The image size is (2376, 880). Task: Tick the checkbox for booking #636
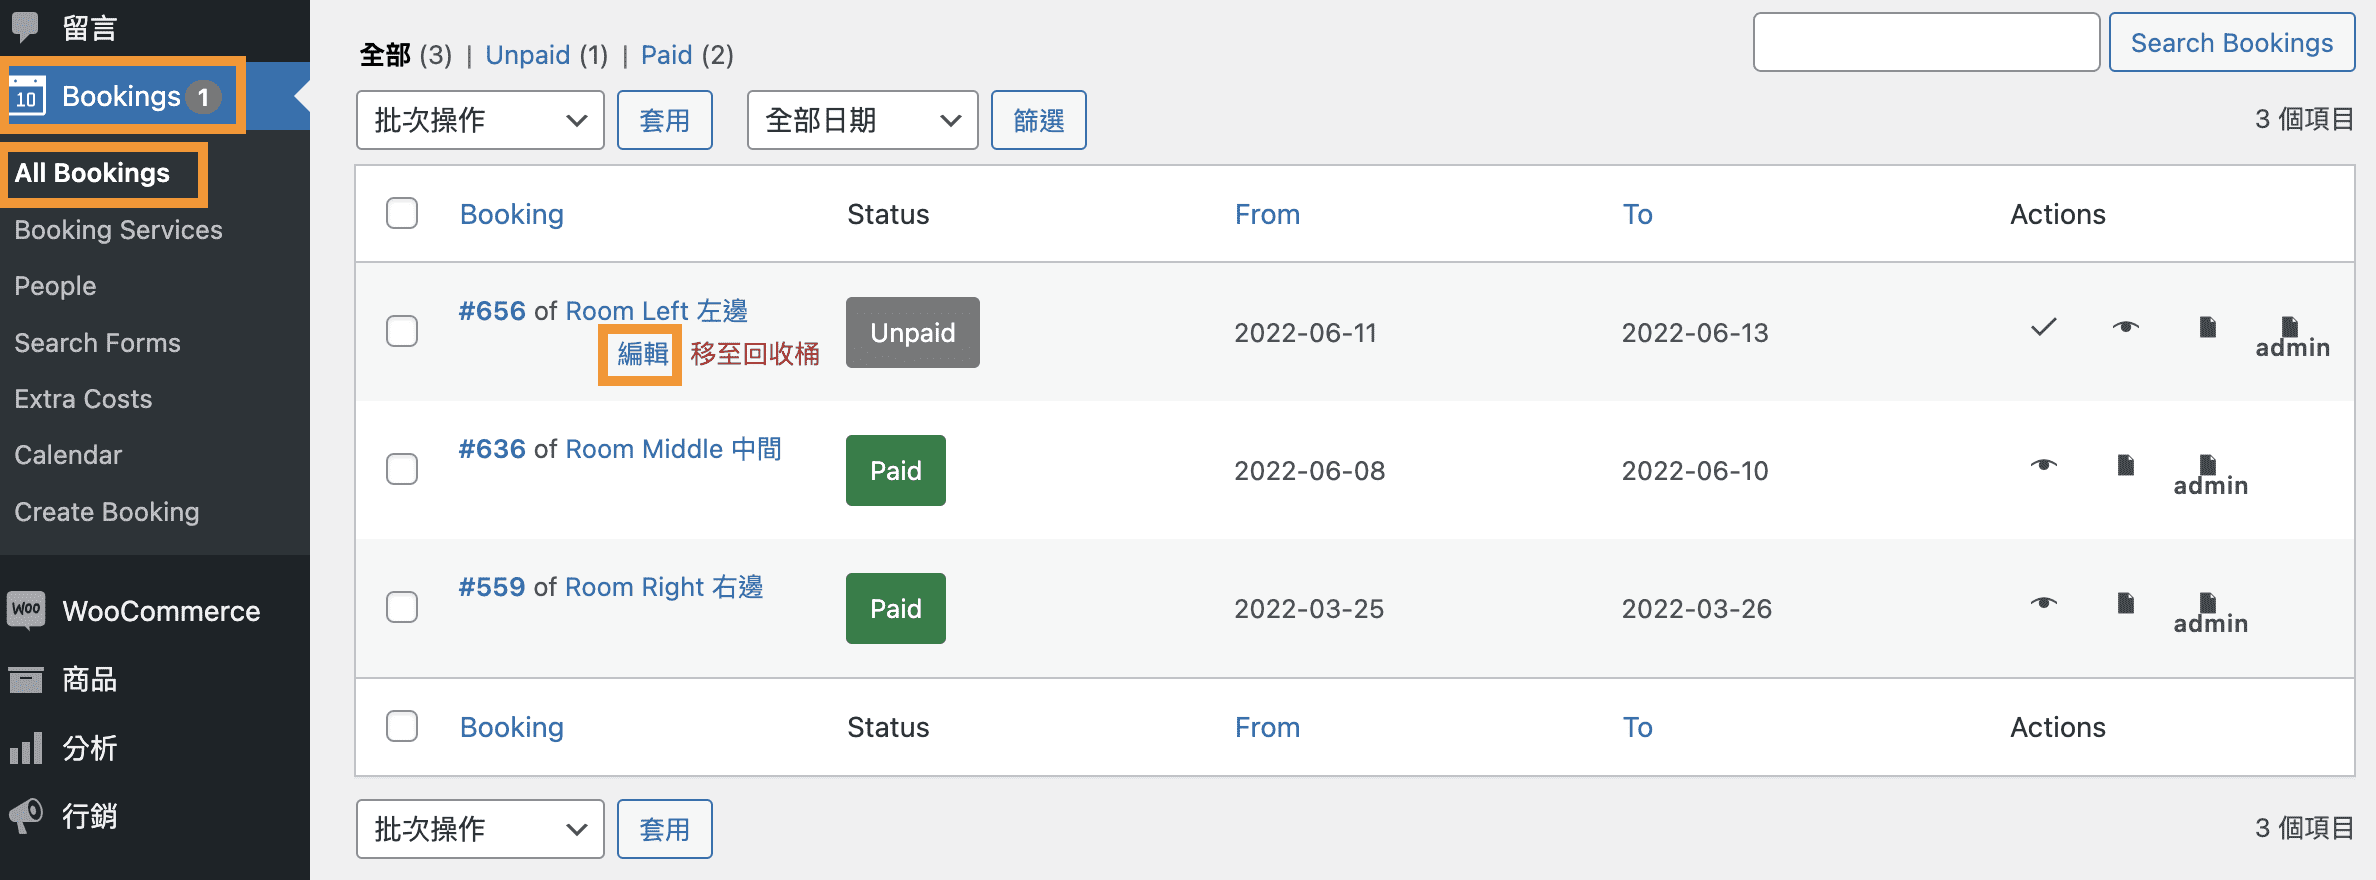point(402,469)
